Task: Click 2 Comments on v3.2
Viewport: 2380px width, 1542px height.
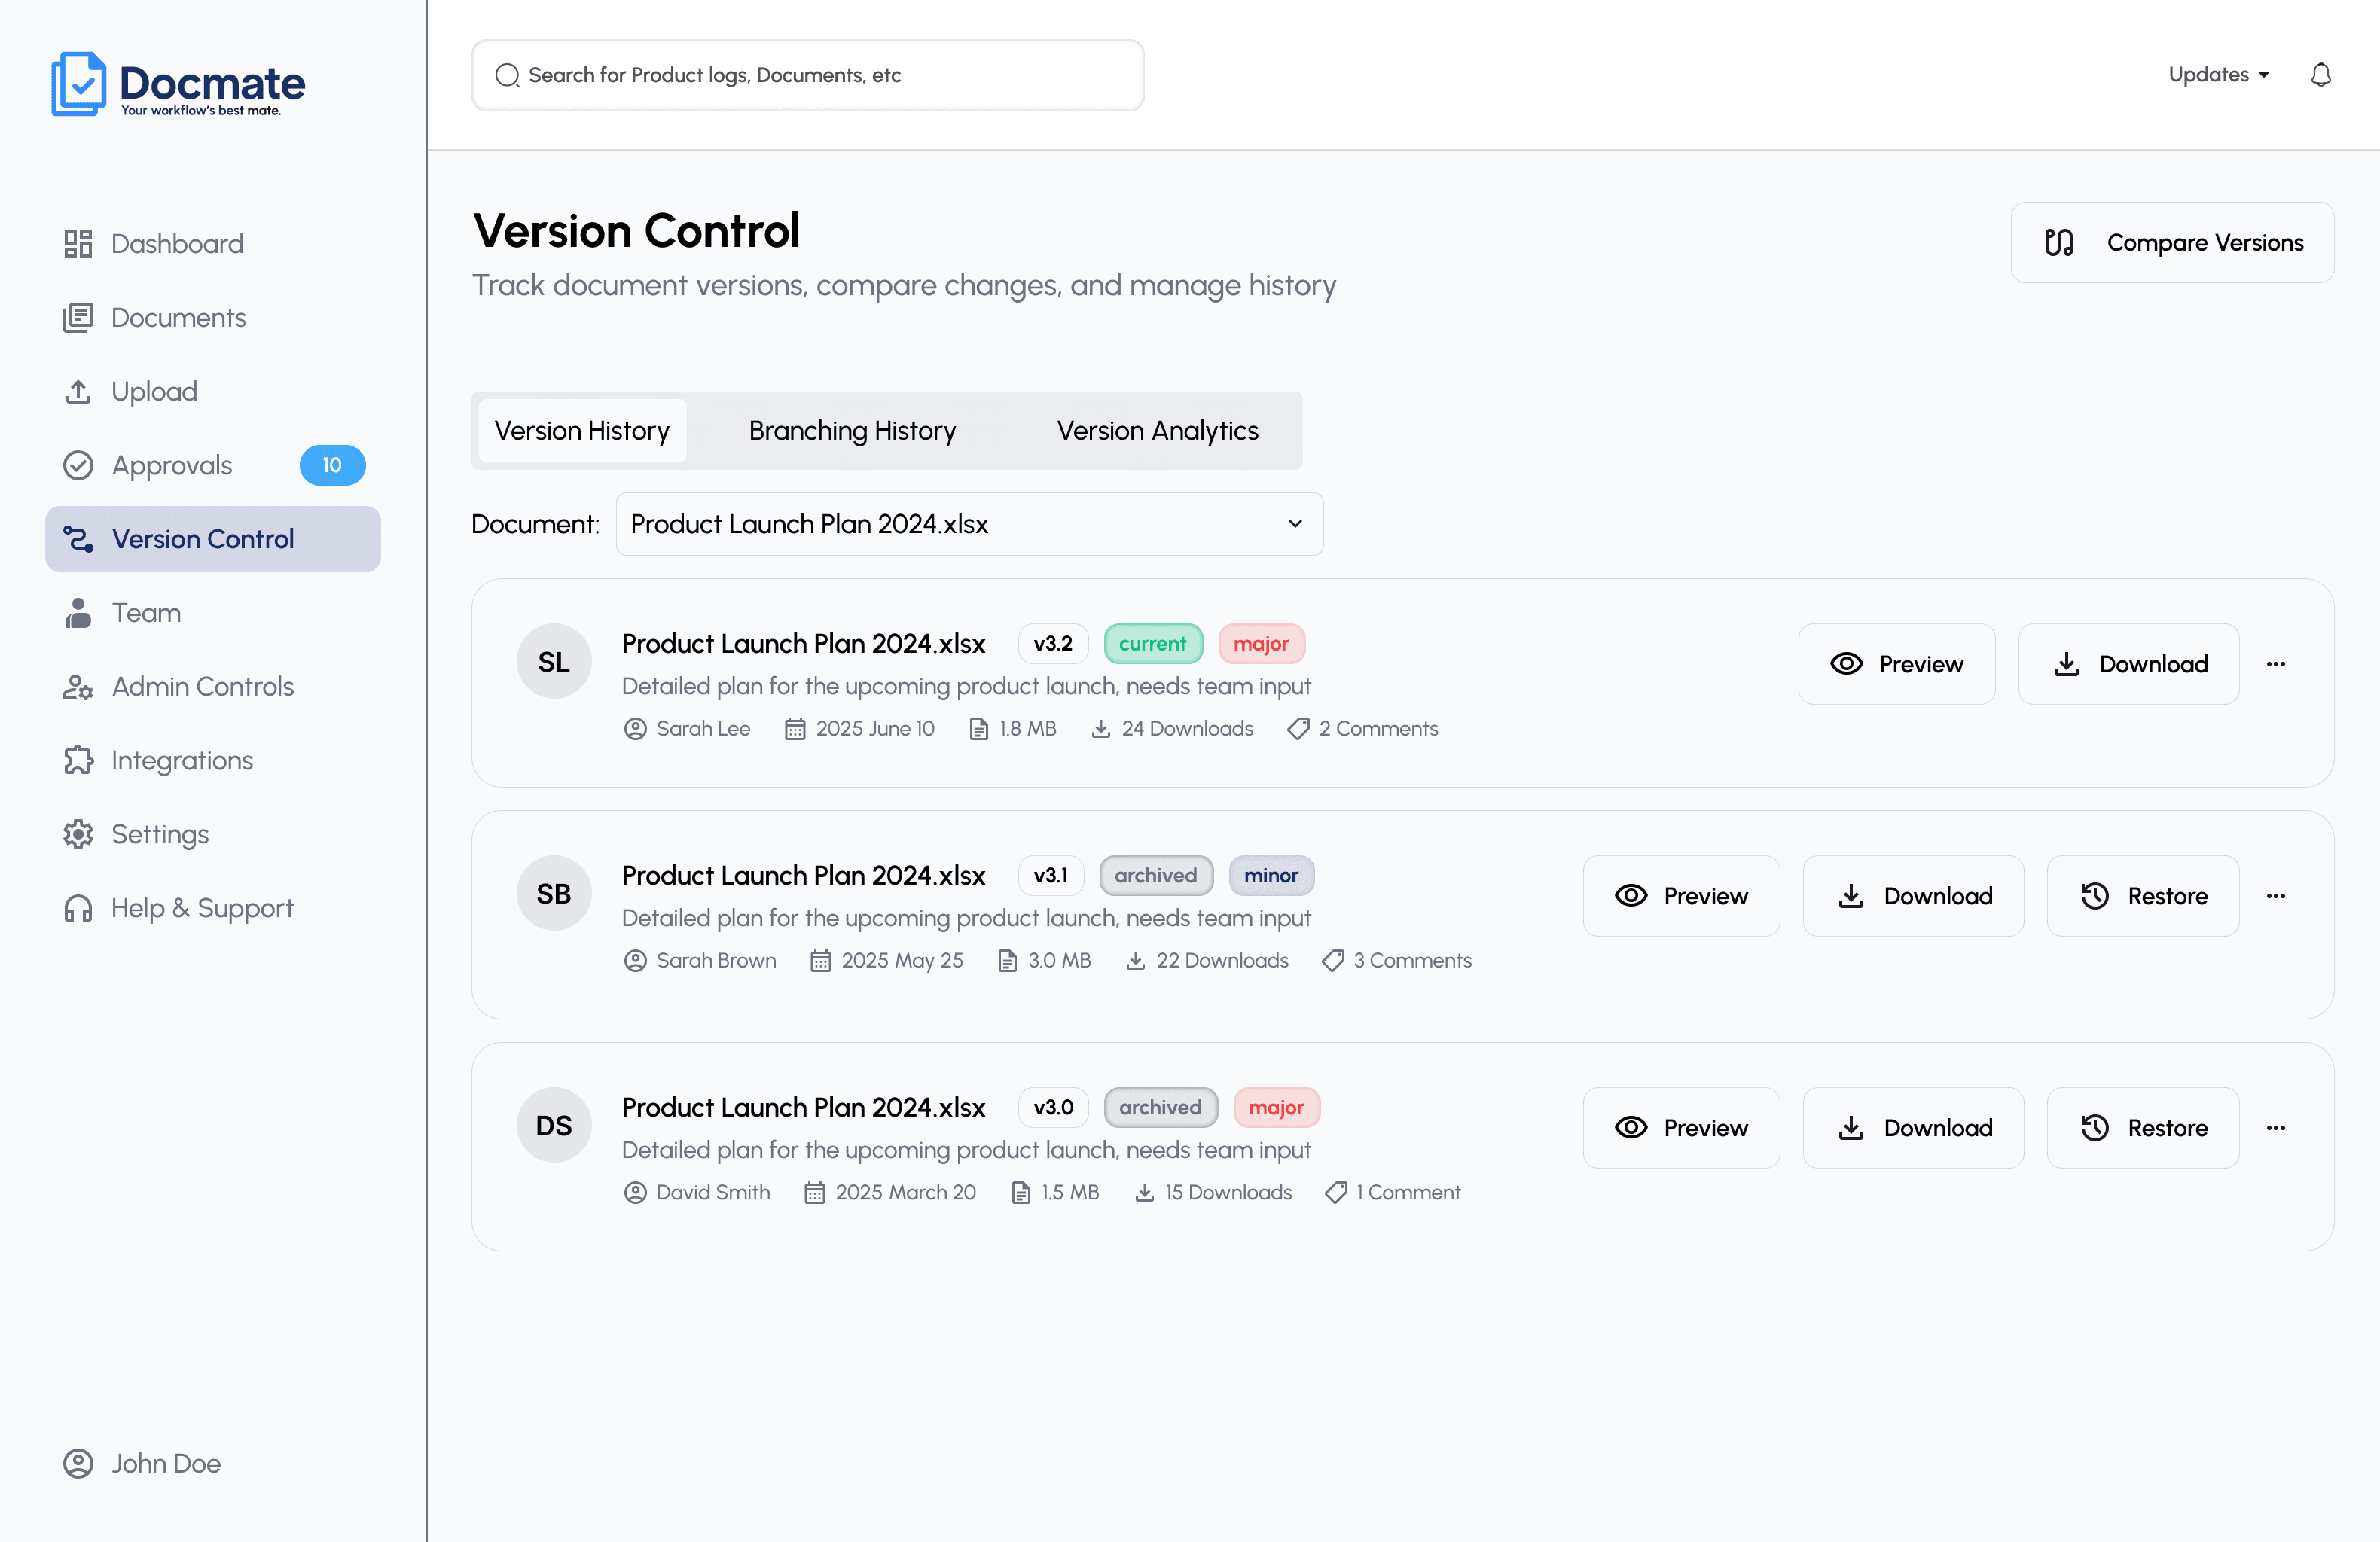Action: click(1363, 729)
